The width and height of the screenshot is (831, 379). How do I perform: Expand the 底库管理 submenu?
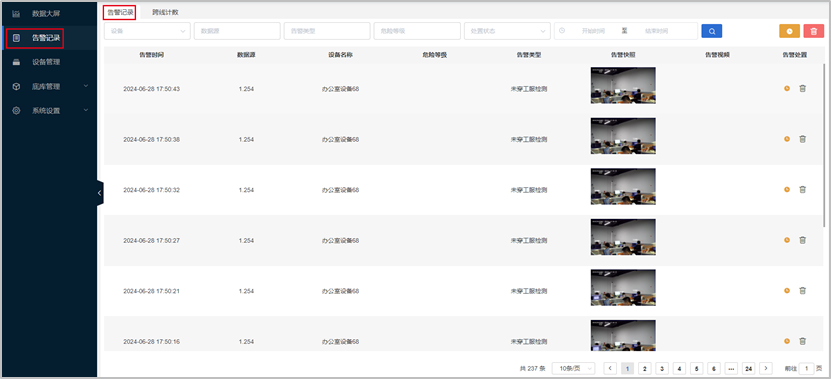point(86,86)
